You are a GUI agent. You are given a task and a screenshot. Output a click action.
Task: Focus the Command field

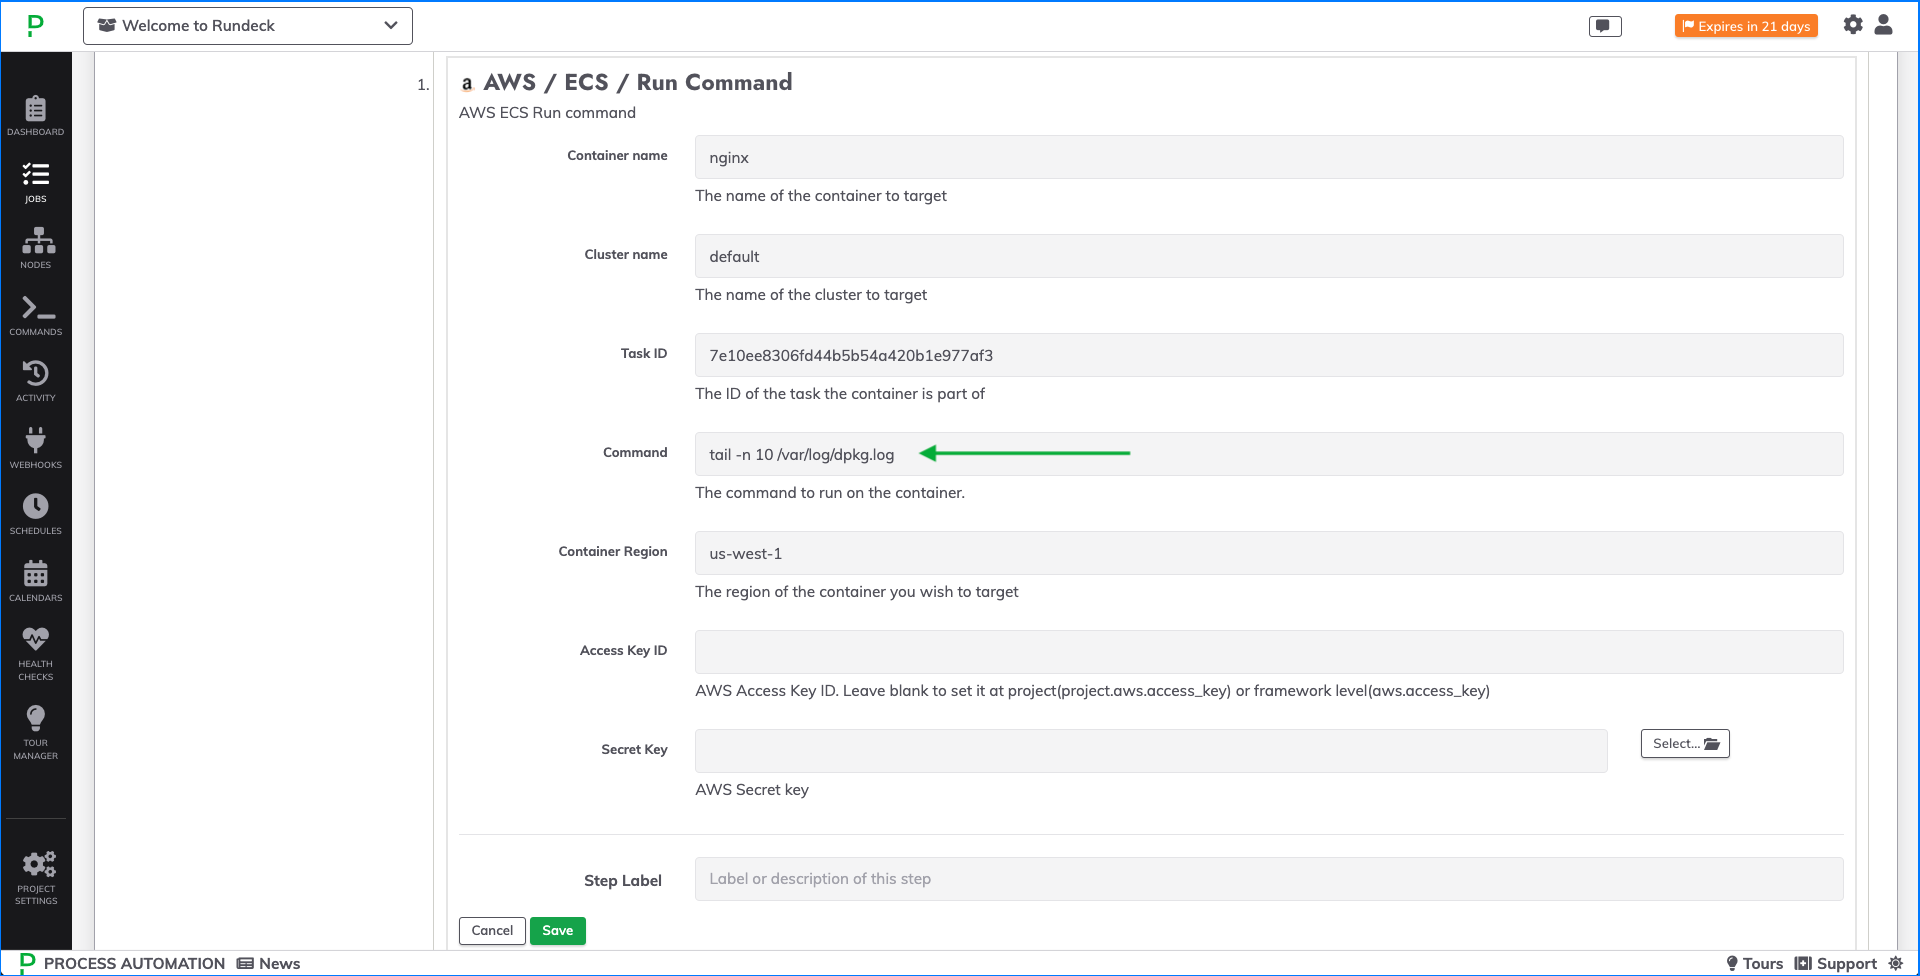point(1269,454)
